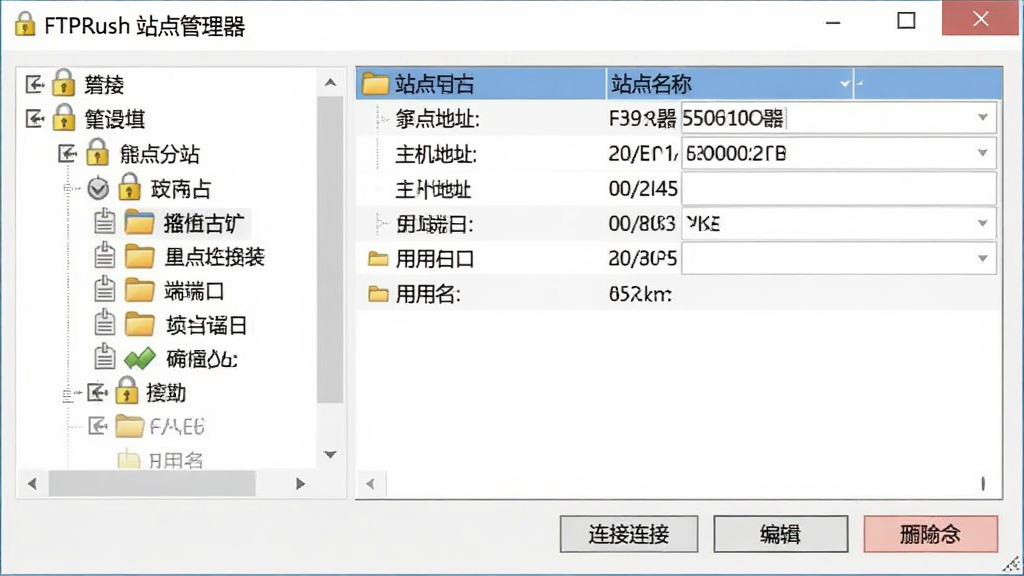Viewport: 1024px width, 576px height.
Task: Click the tree scroll up arrow
Action: [330, 82]
